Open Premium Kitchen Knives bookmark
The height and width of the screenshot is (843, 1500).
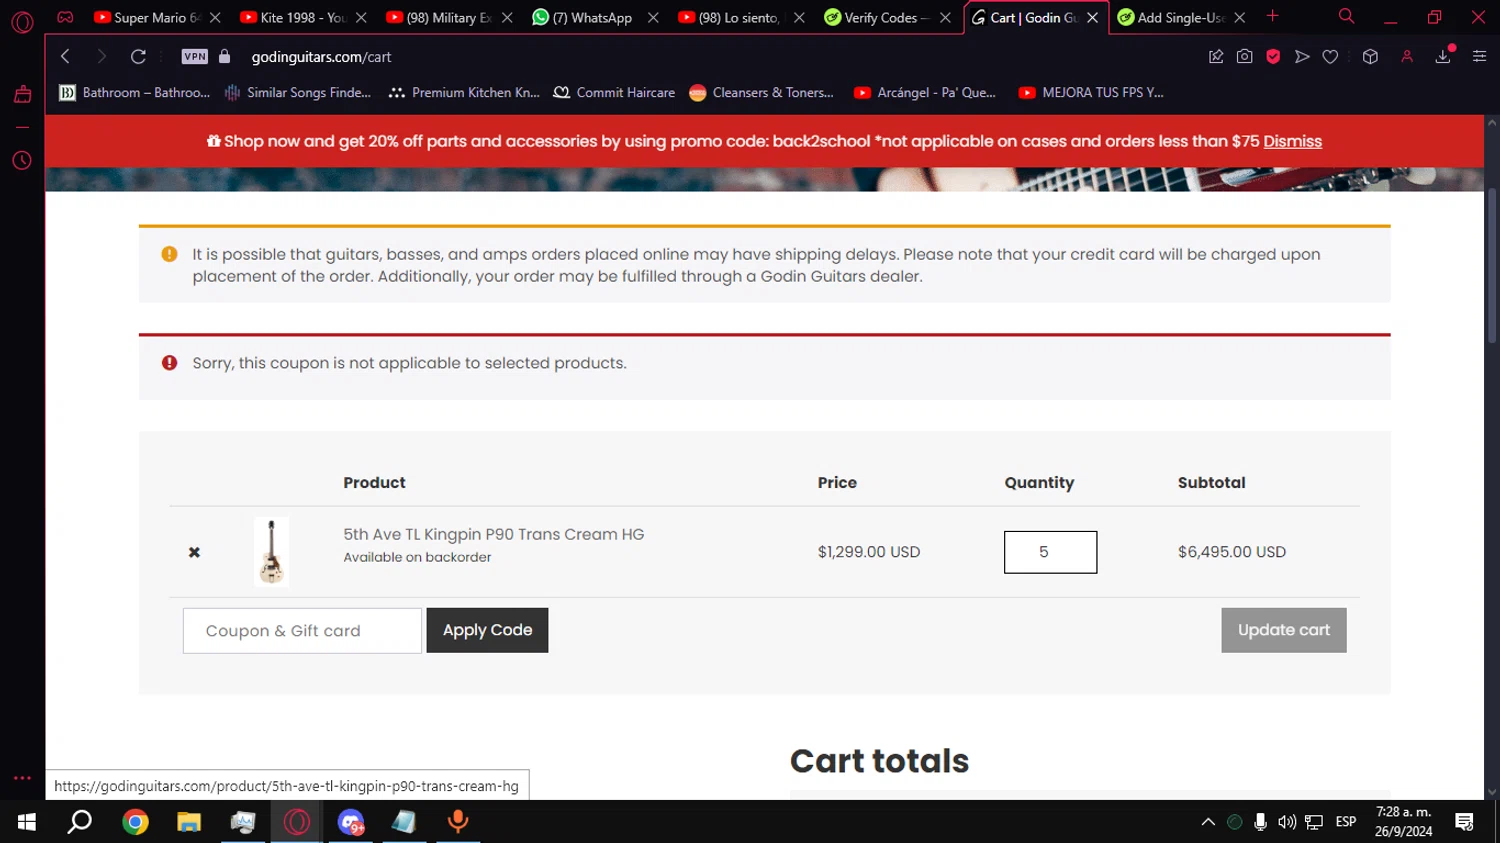coord(465,93)
